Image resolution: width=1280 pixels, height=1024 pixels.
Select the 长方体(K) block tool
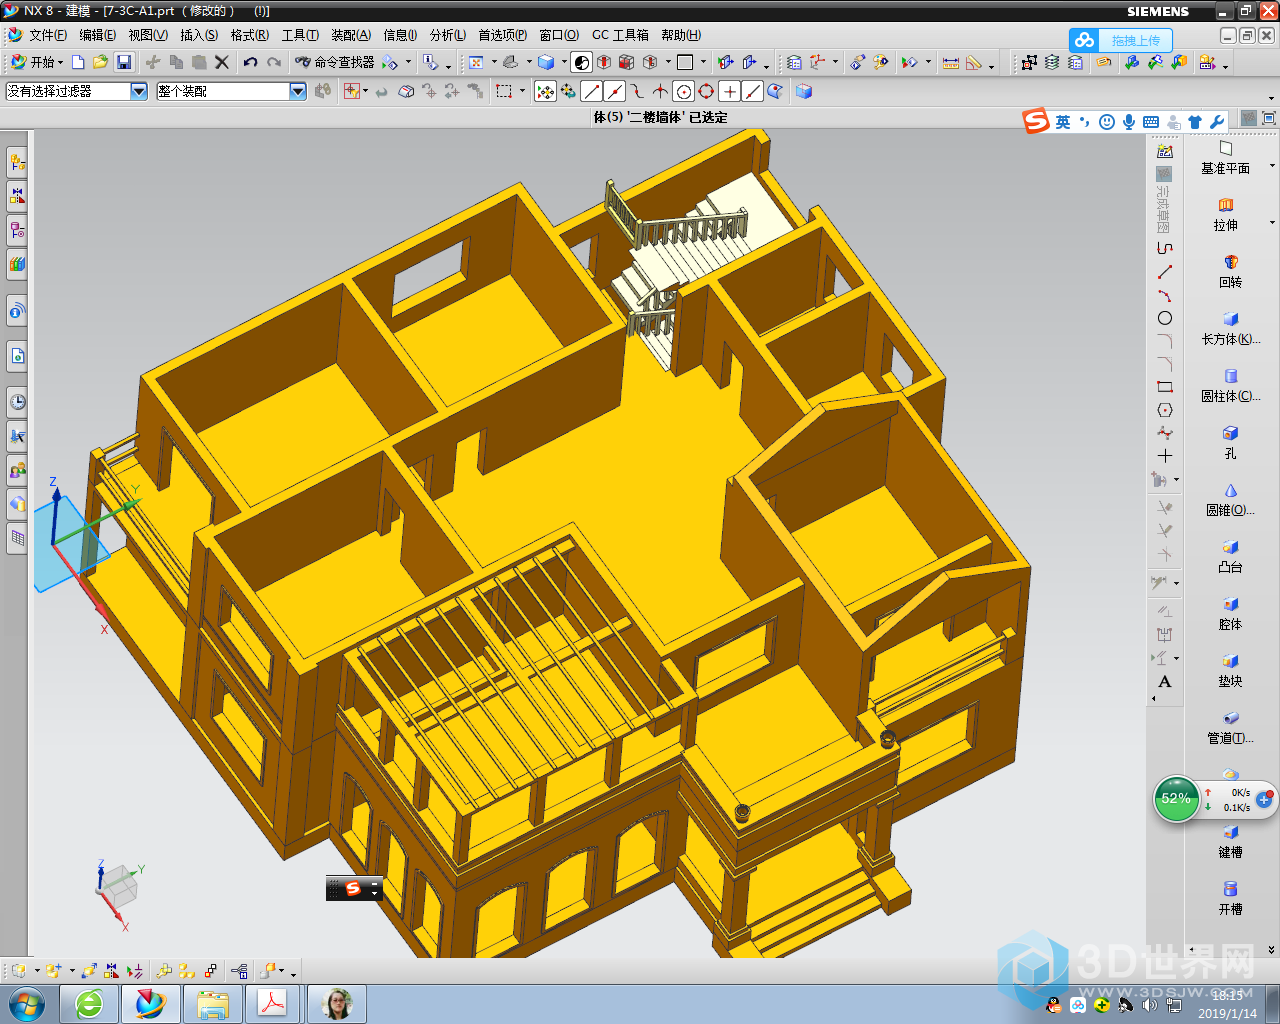point(1230,329)
